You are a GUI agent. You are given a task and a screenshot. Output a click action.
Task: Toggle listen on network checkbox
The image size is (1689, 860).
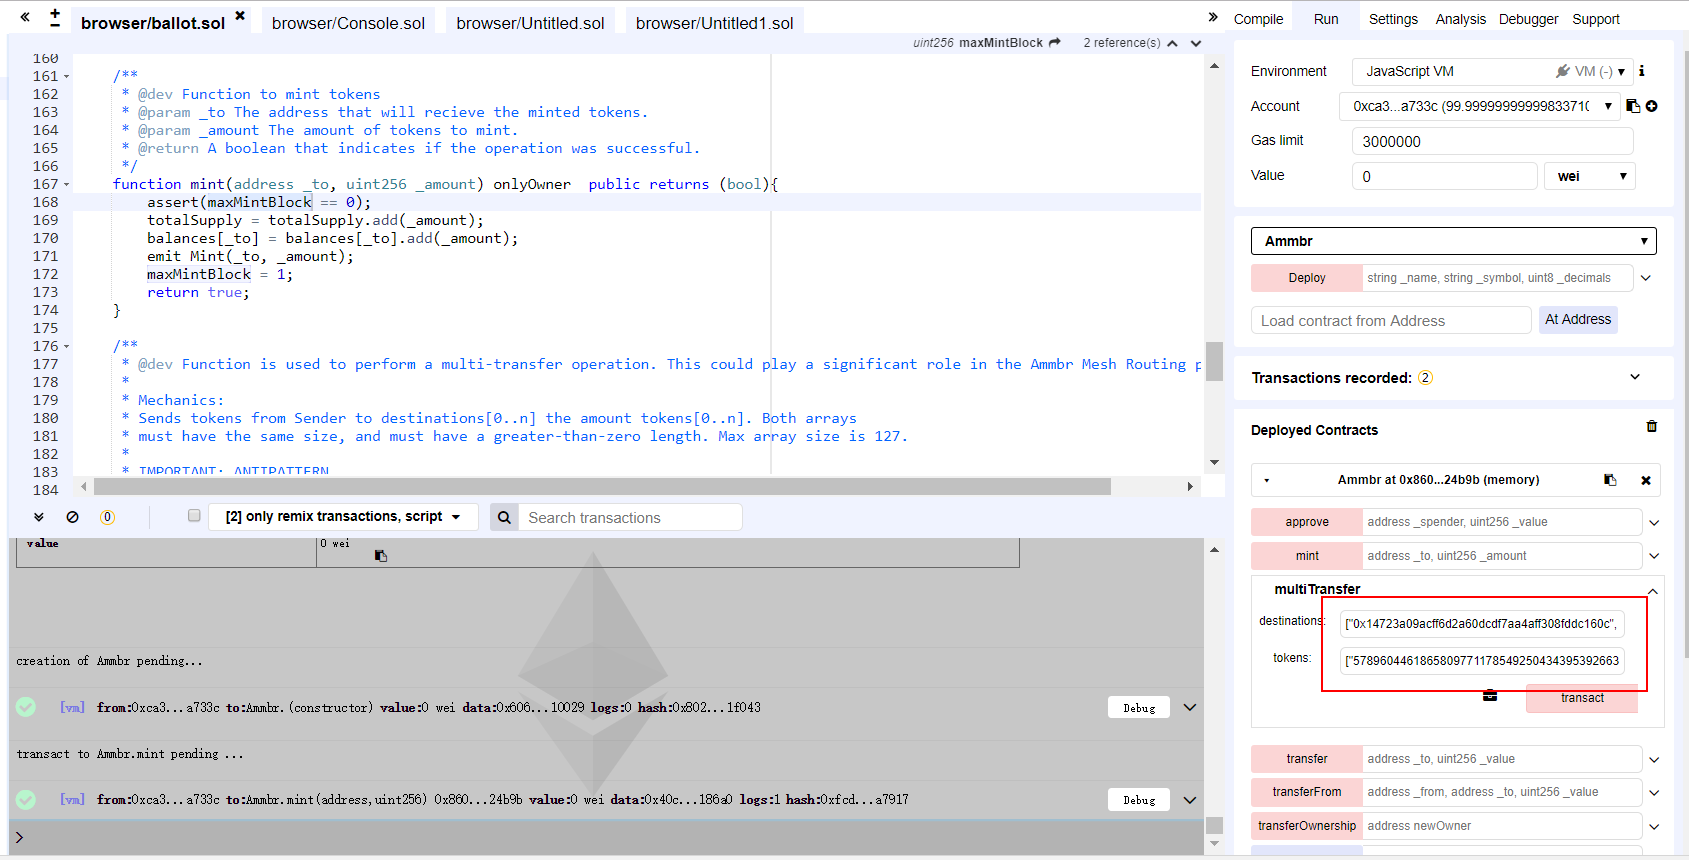(x=194, y=516)
